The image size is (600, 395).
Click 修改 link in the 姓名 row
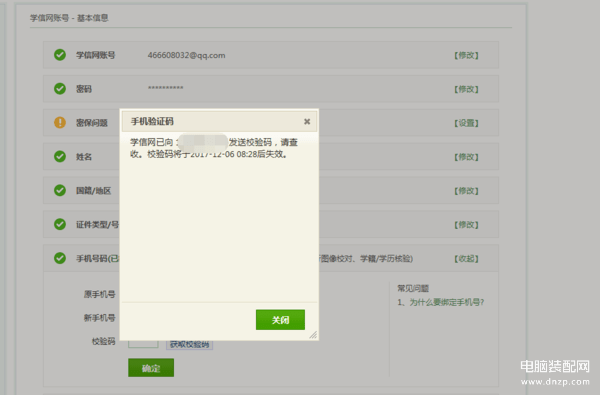(x=466, y=157)
